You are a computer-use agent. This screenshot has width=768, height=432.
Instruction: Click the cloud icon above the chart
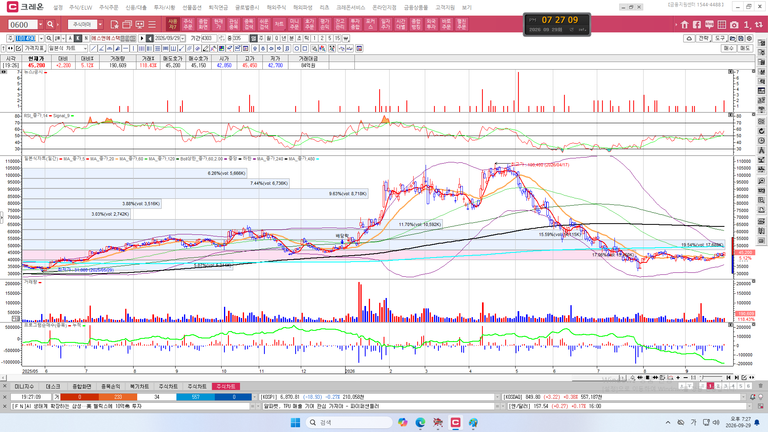[x=689, y=38]
